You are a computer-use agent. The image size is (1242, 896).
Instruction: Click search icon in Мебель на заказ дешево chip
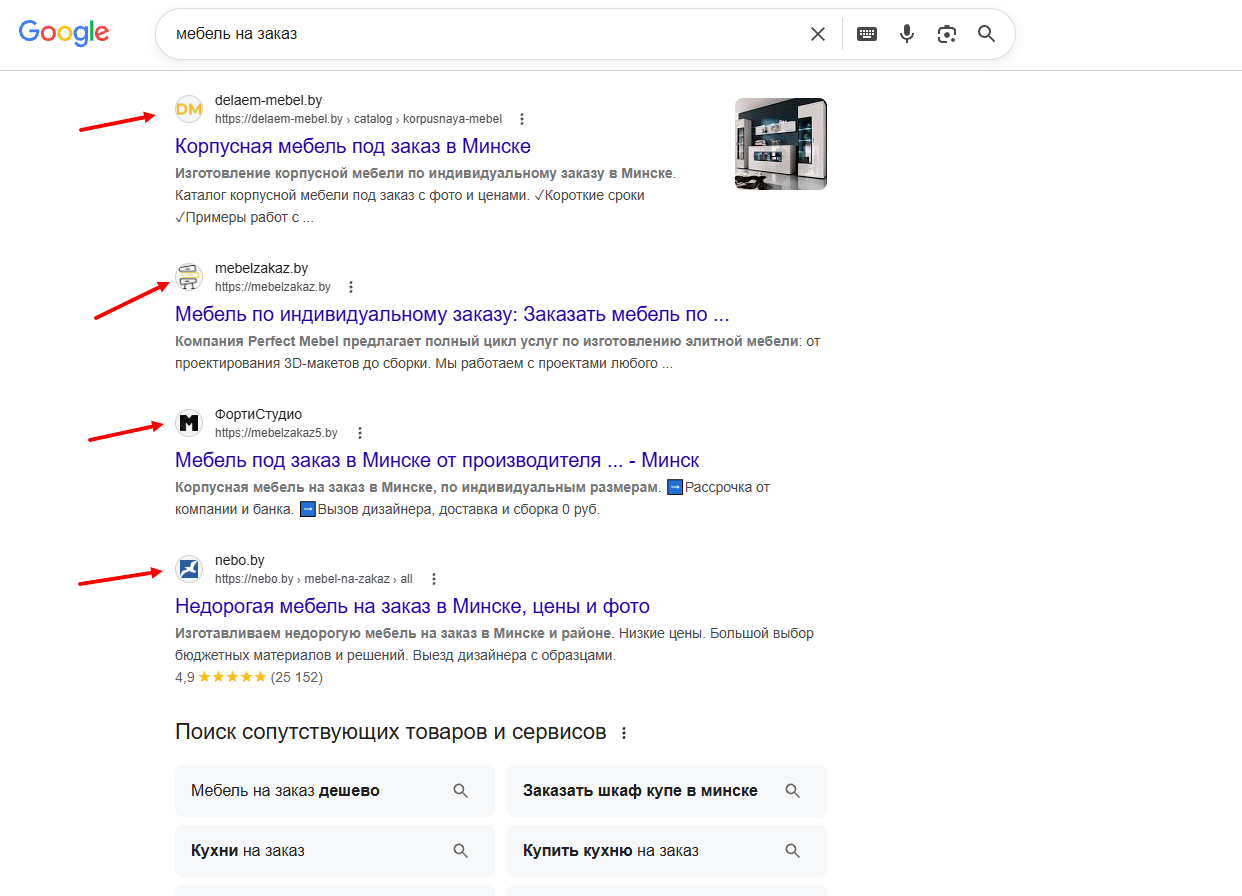coord(461,791)
